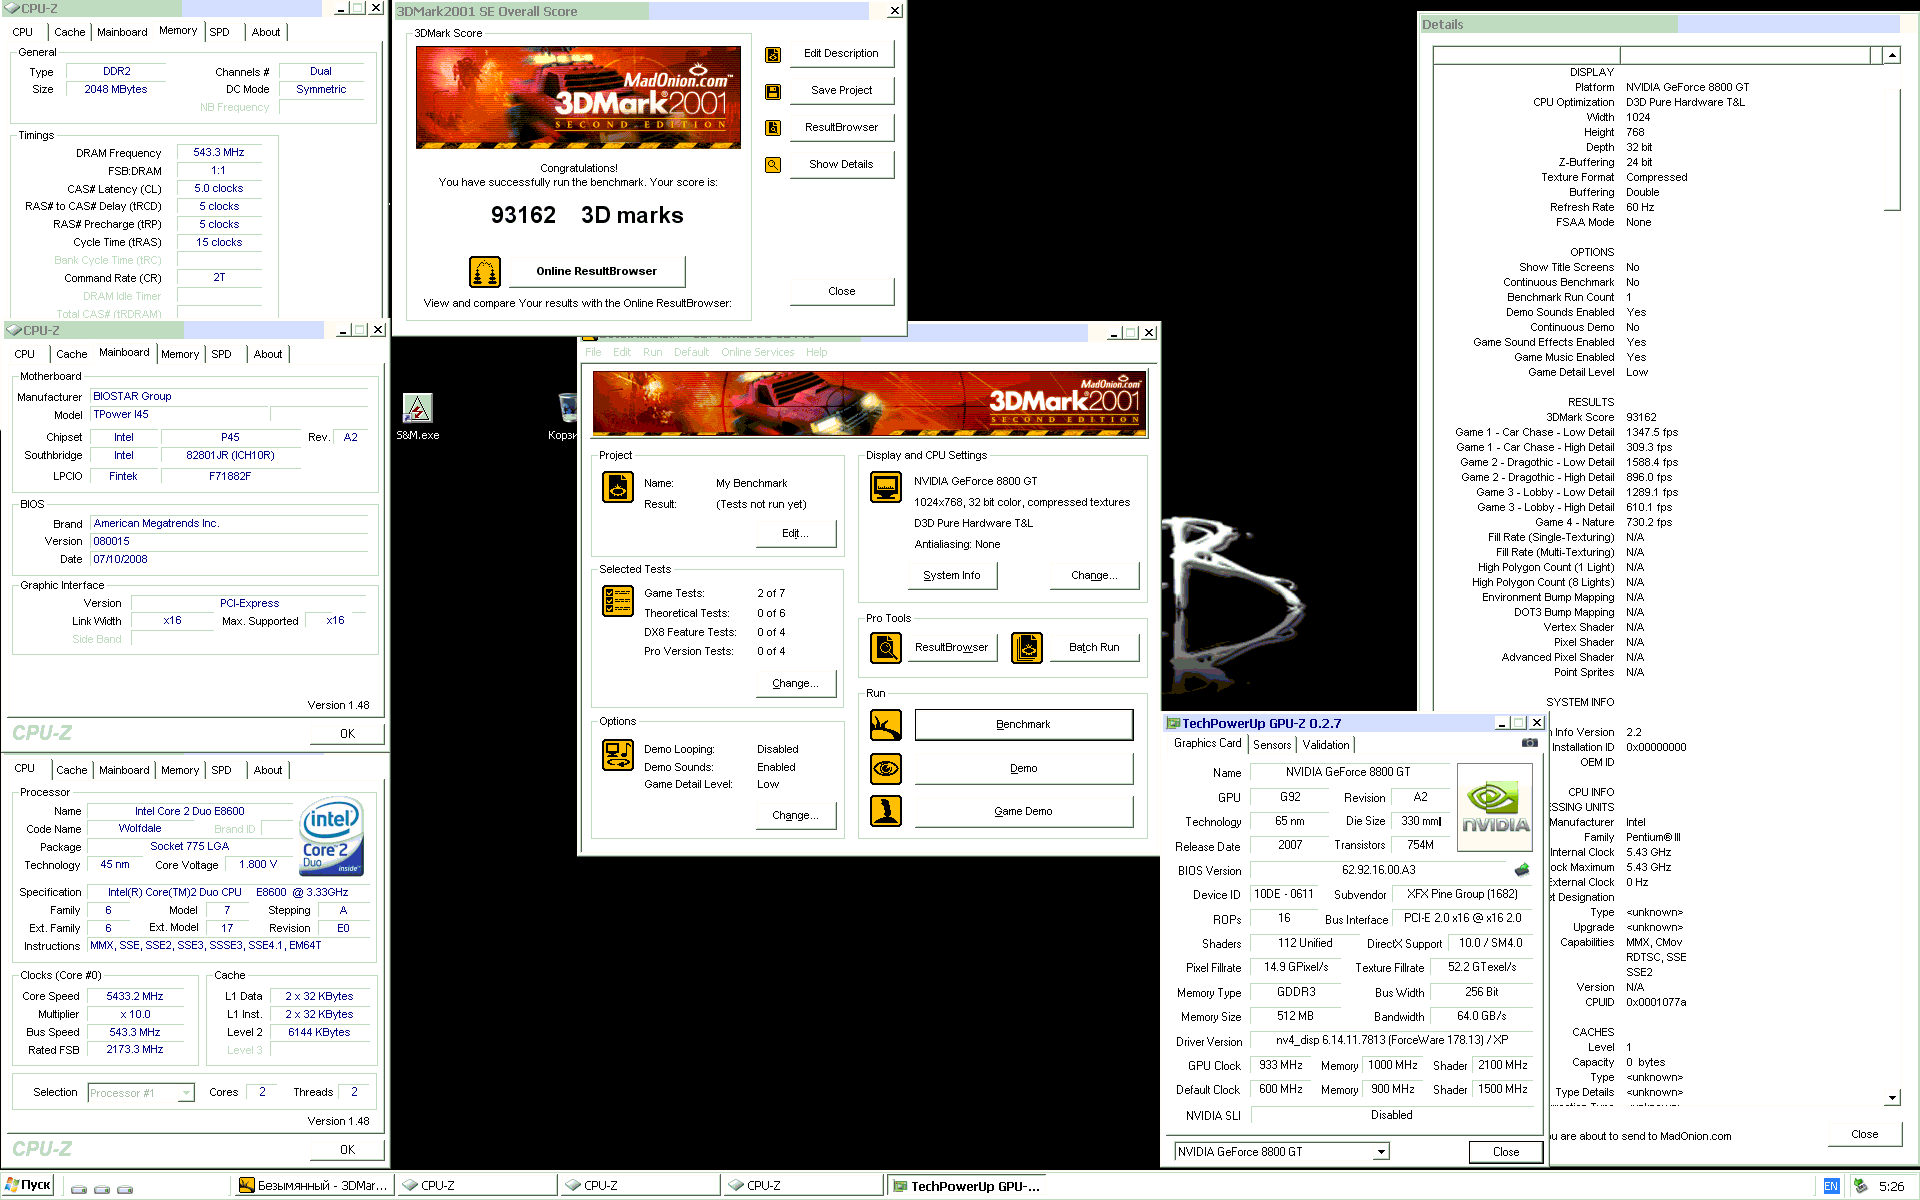Click the EN language indicator in tray

(1831, 1186)
